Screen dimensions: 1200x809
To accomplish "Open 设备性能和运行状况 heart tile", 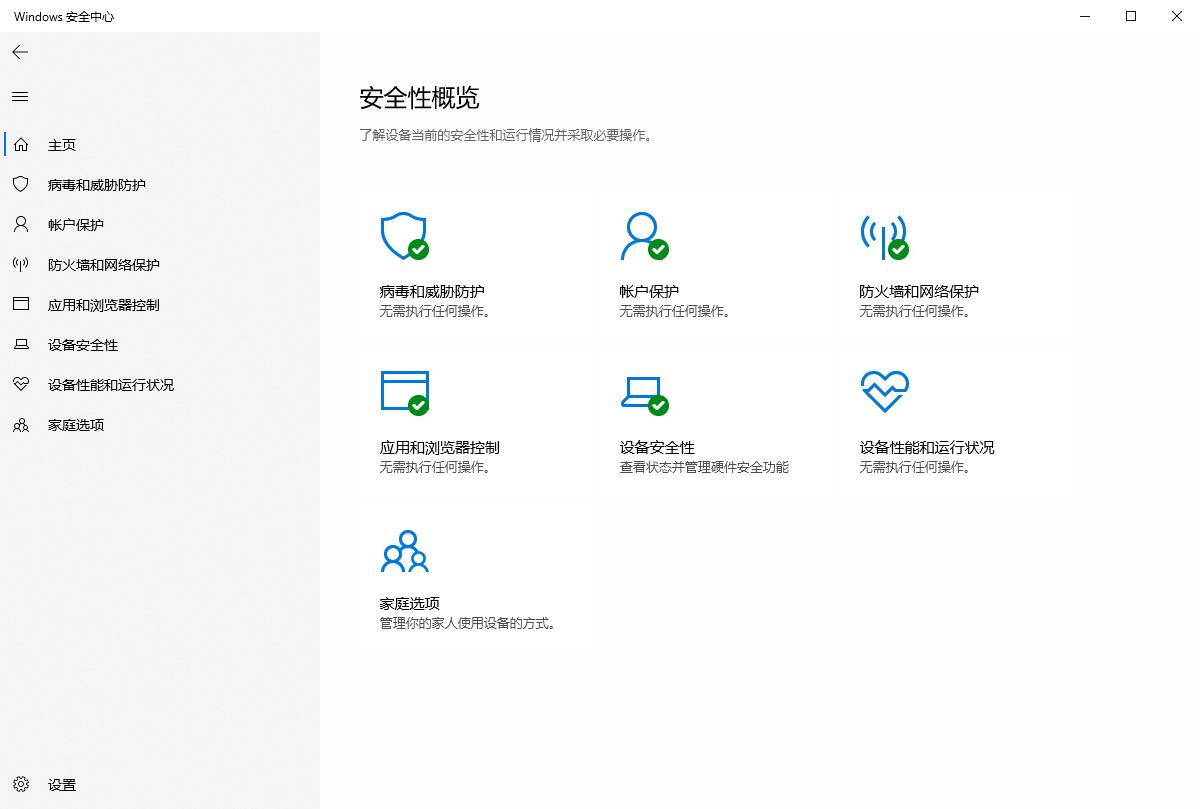I will click(956, 420).
